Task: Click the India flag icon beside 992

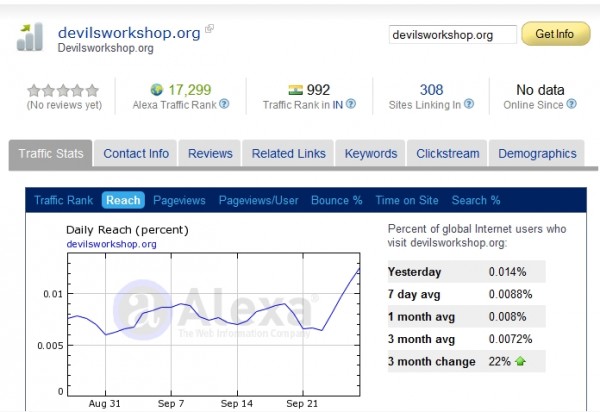Action: (295, 90)
